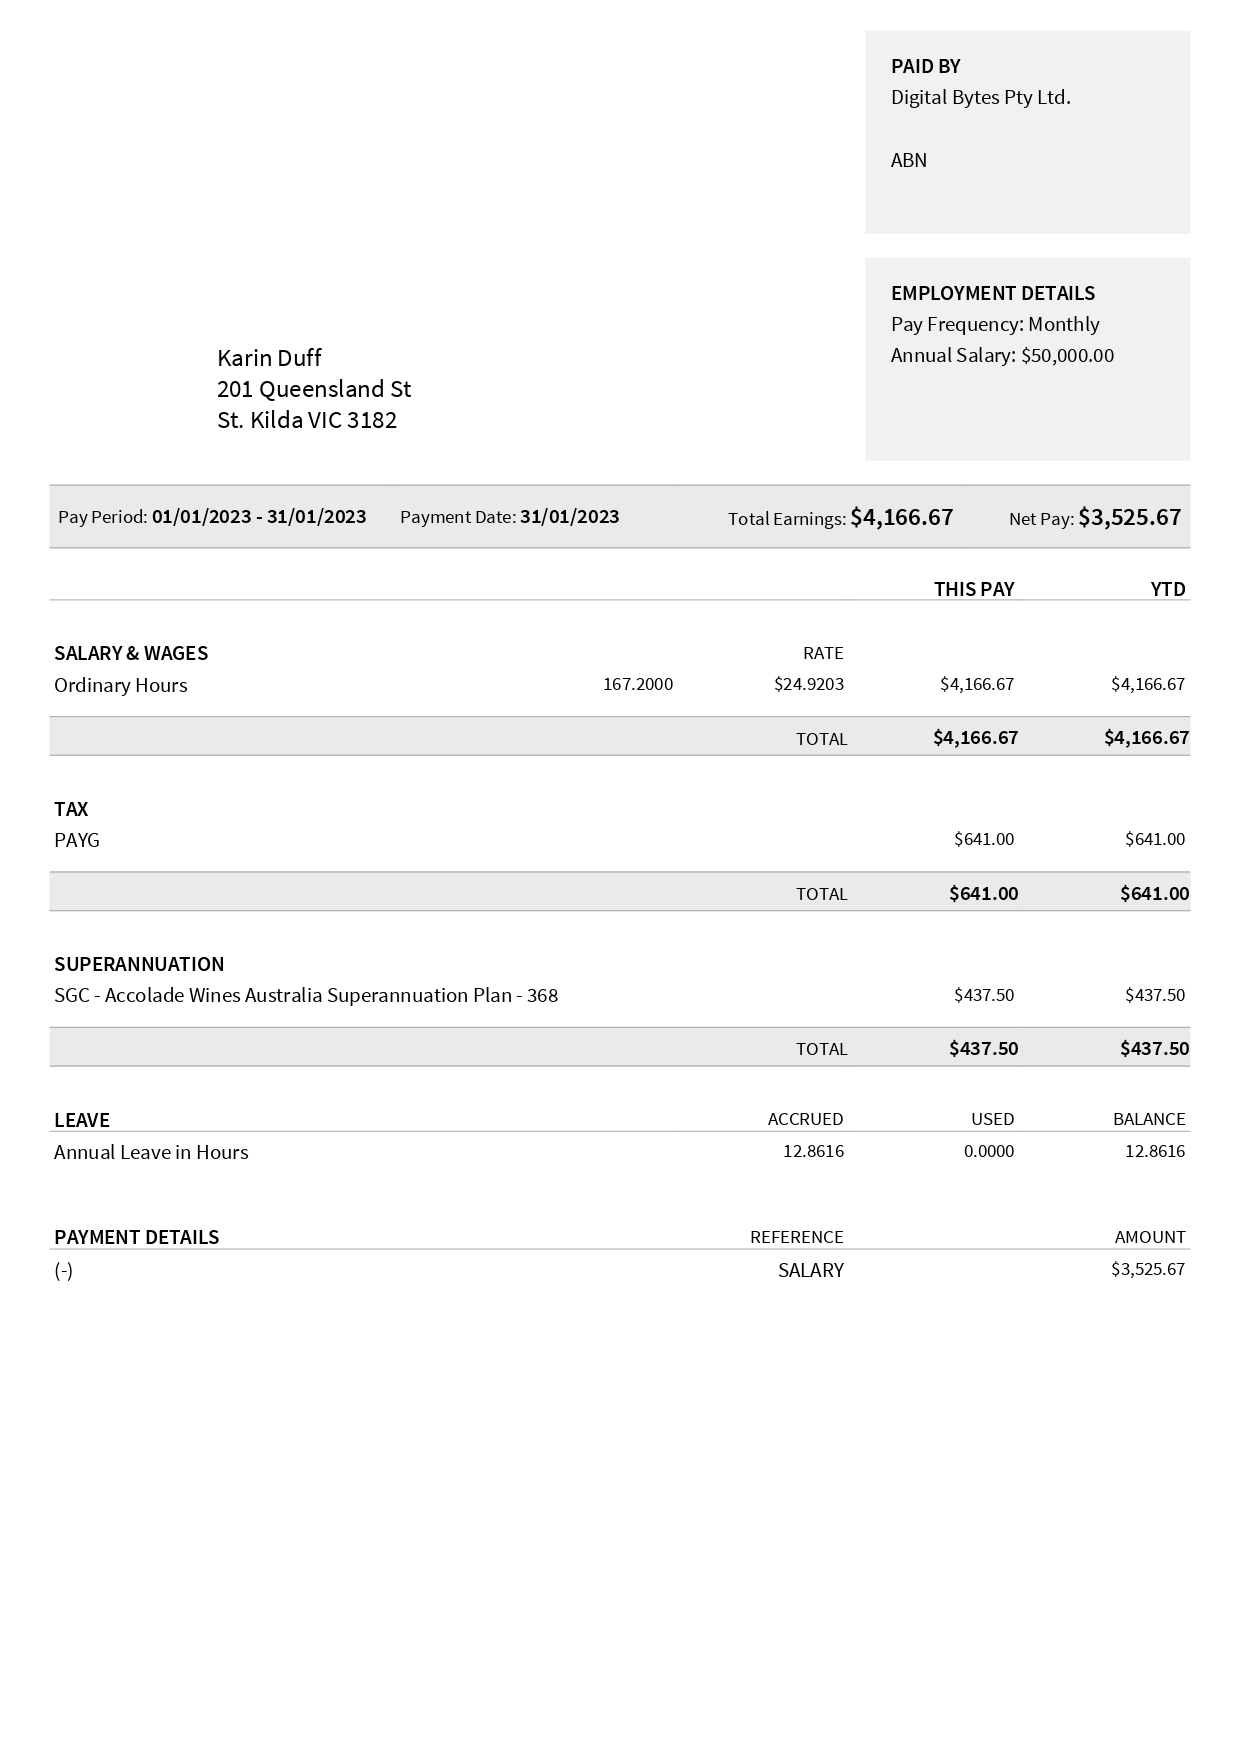
Task: Click the SALARY payment reference
Action: point(810,1270)
